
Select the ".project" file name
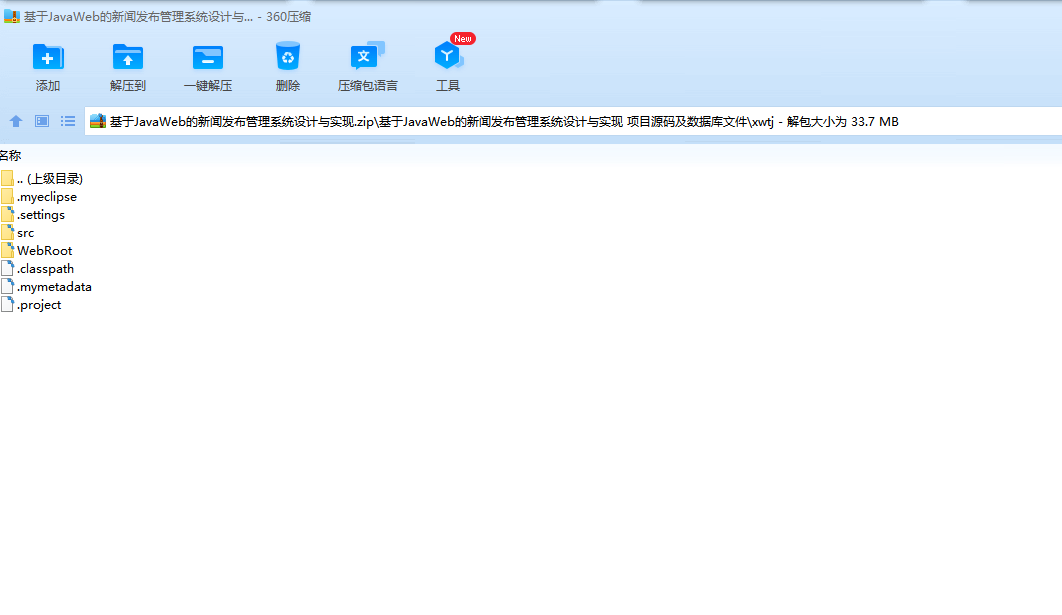pyautogui.click(x=39, y=305)
